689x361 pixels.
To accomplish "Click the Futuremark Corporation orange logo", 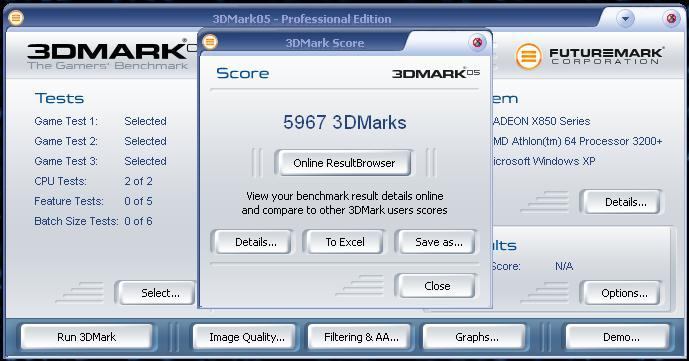I will pos(528,56).
